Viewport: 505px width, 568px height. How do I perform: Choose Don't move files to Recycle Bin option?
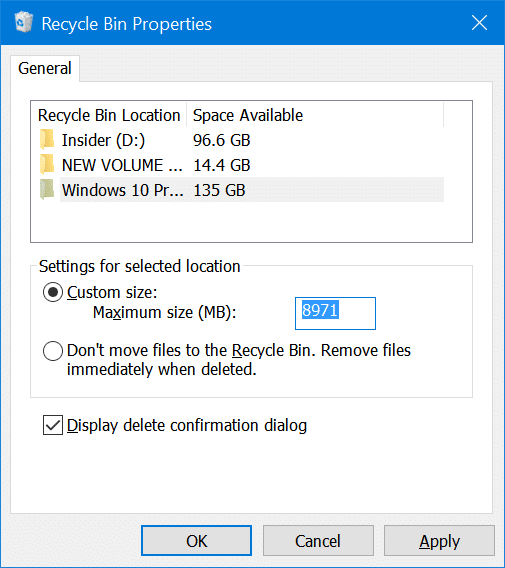[x=53, y=351]
